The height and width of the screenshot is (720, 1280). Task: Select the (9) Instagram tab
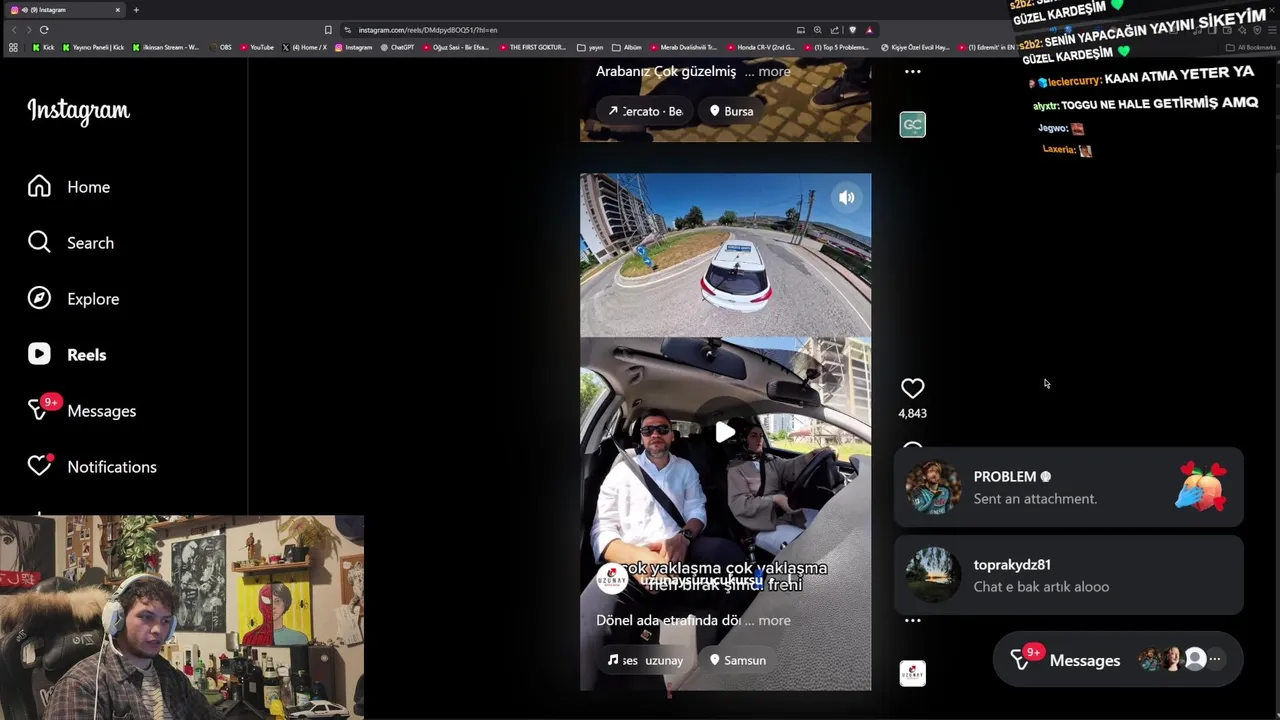[x=65, y=10]
